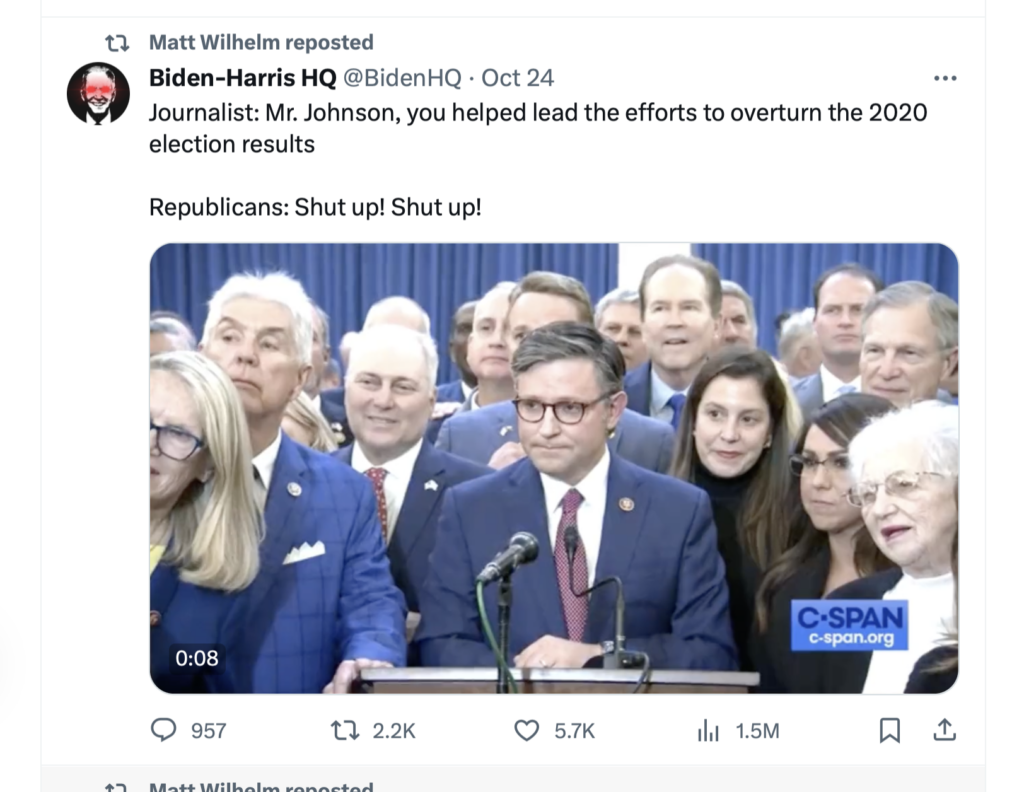Play the C-SPAN video thumbnail

[x=553, y=468]
